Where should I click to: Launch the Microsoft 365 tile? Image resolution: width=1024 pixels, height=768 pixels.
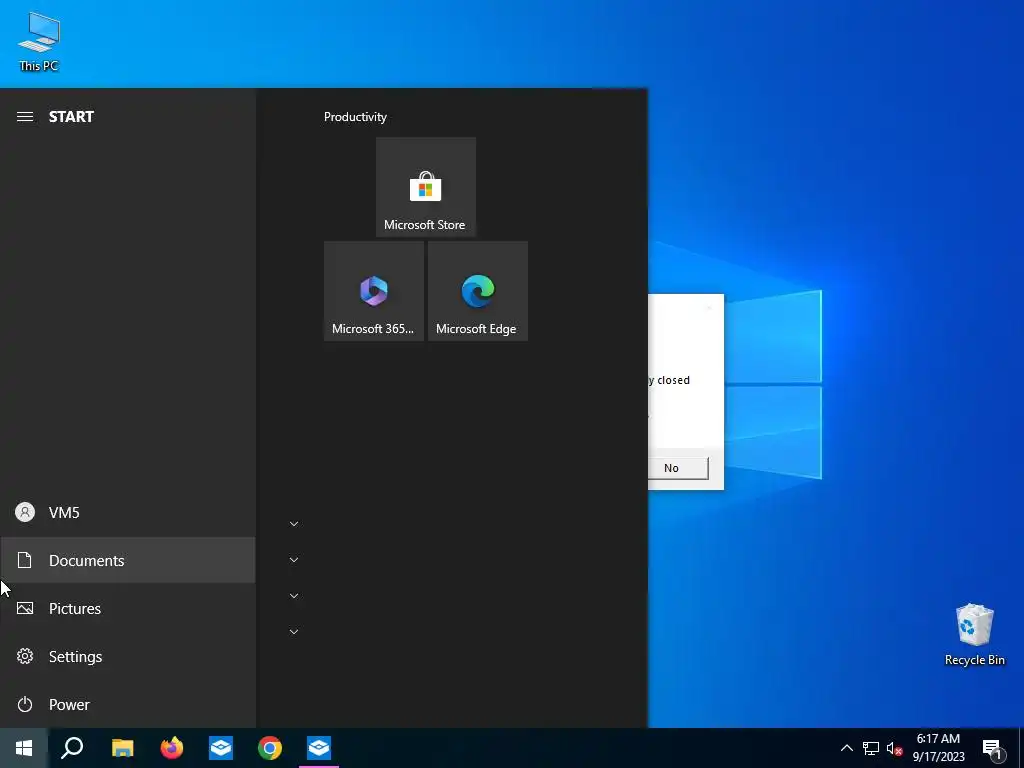point(374,291)
